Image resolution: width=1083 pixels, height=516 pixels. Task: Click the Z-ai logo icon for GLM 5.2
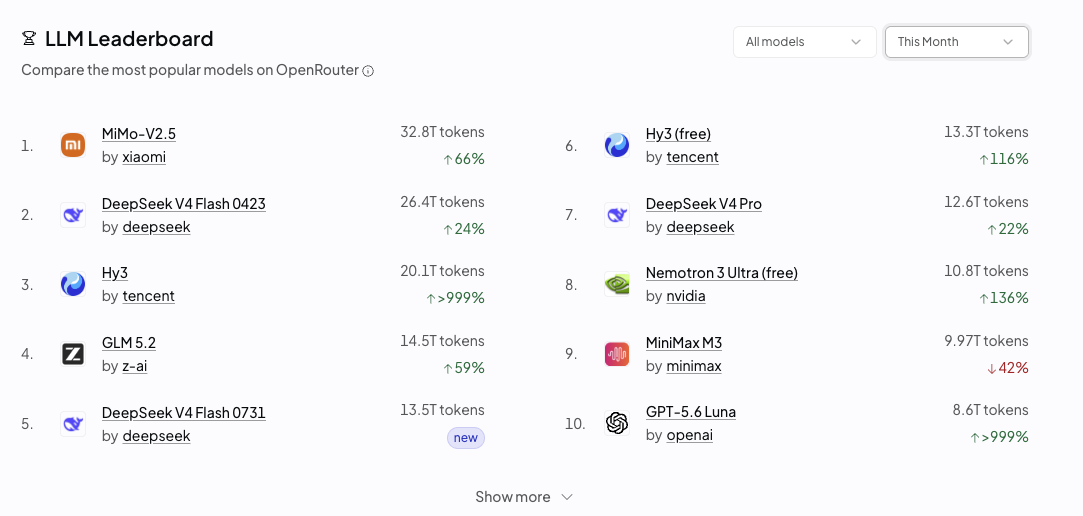tap(73, 354)
